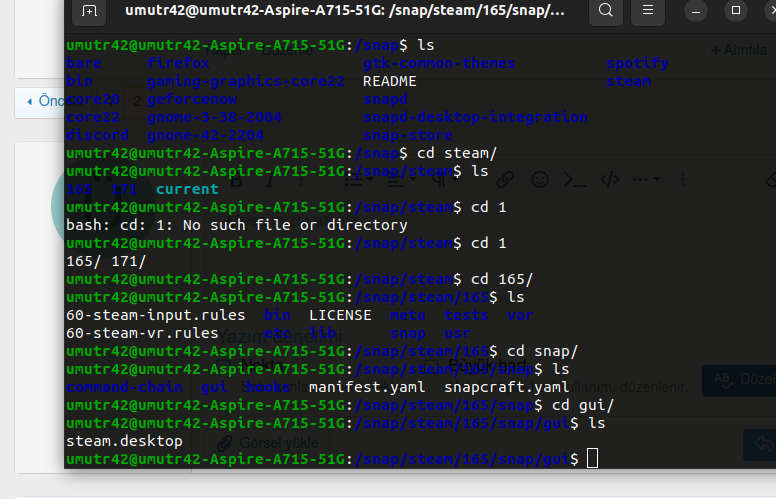Click the command-chain directory name
Screen dimensions: 776x499
click(x=124, y=387)
